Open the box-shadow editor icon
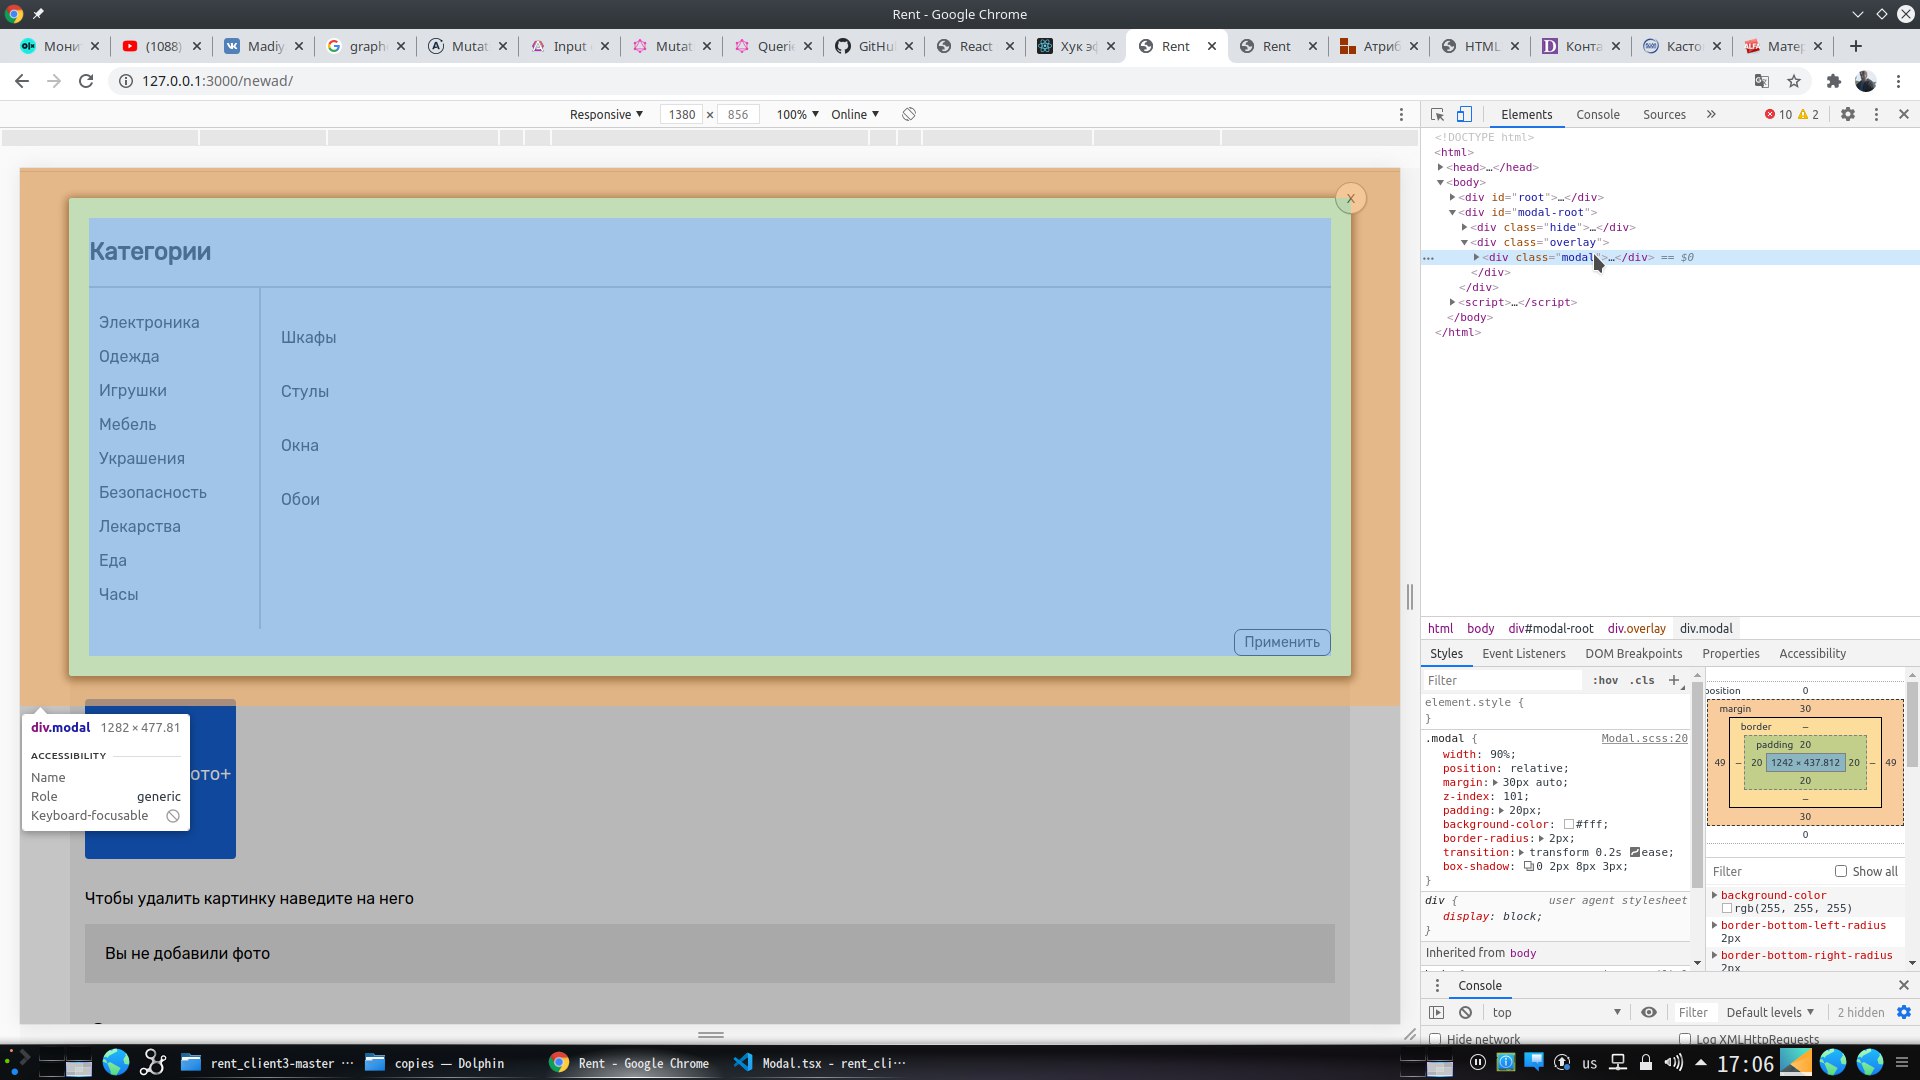This screenshot has height=1080, width=1920. [x=1529, y=866]
